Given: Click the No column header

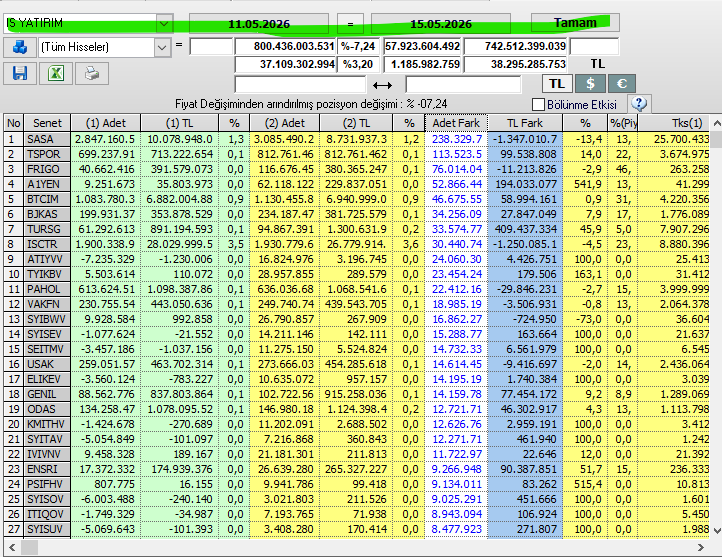Looking at the screenshot, I should point(14,123).
